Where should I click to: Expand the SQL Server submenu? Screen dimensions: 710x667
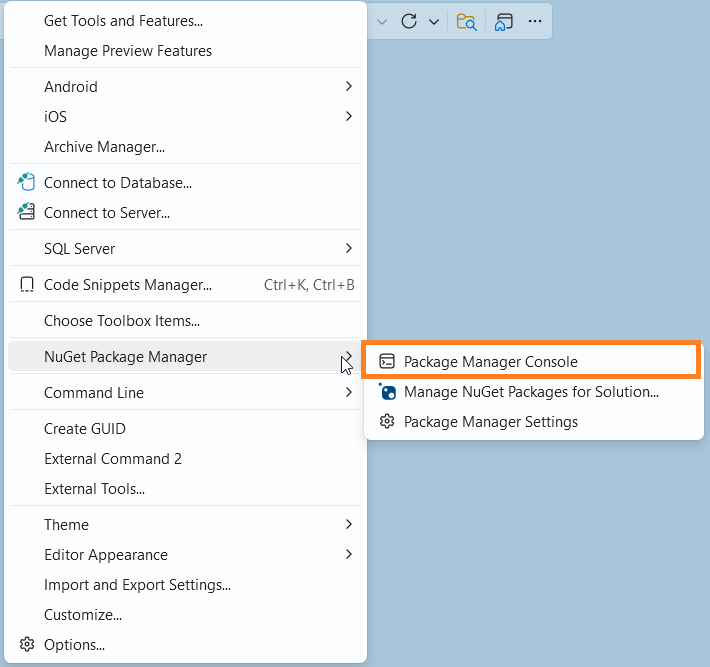(185, 249)
